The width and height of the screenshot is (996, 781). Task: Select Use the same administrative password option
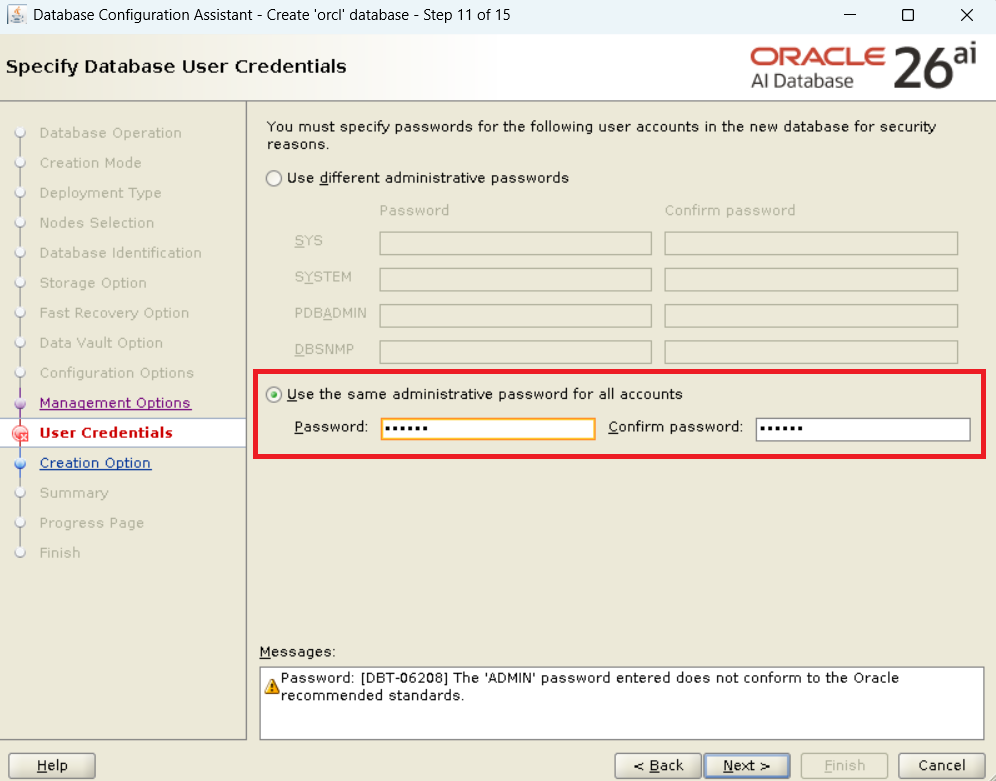tap(274, 394)
